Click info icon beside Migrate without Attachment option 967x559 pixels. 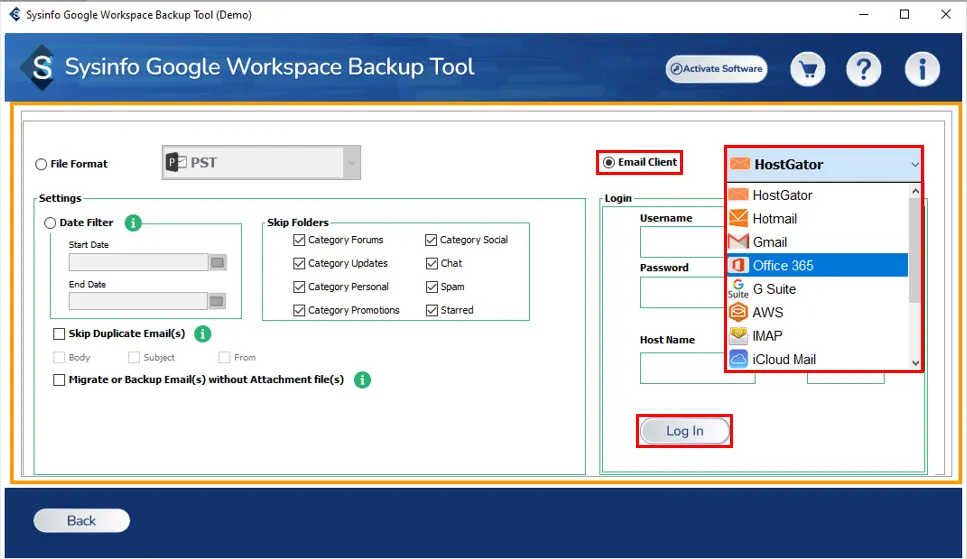tap(362, 380)
